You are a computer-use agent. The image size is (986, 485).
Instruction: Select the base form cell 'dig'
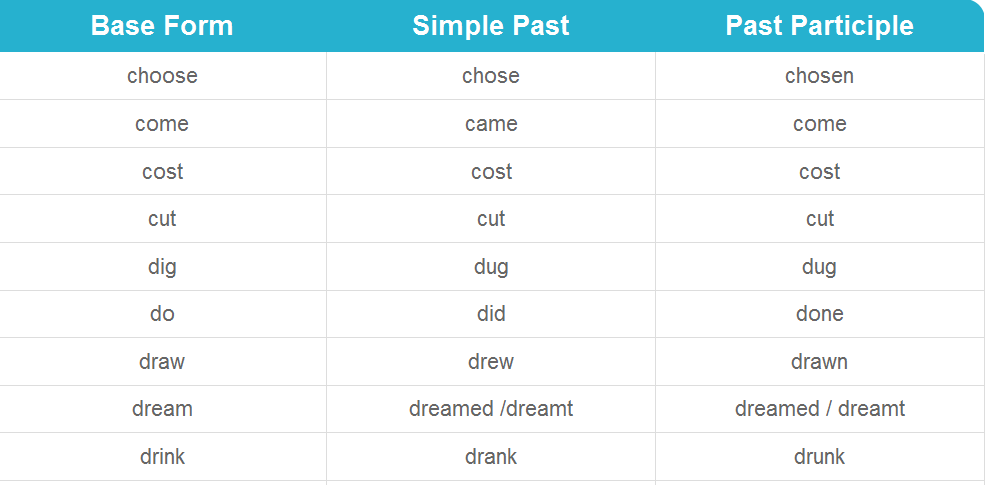[162, 266]
